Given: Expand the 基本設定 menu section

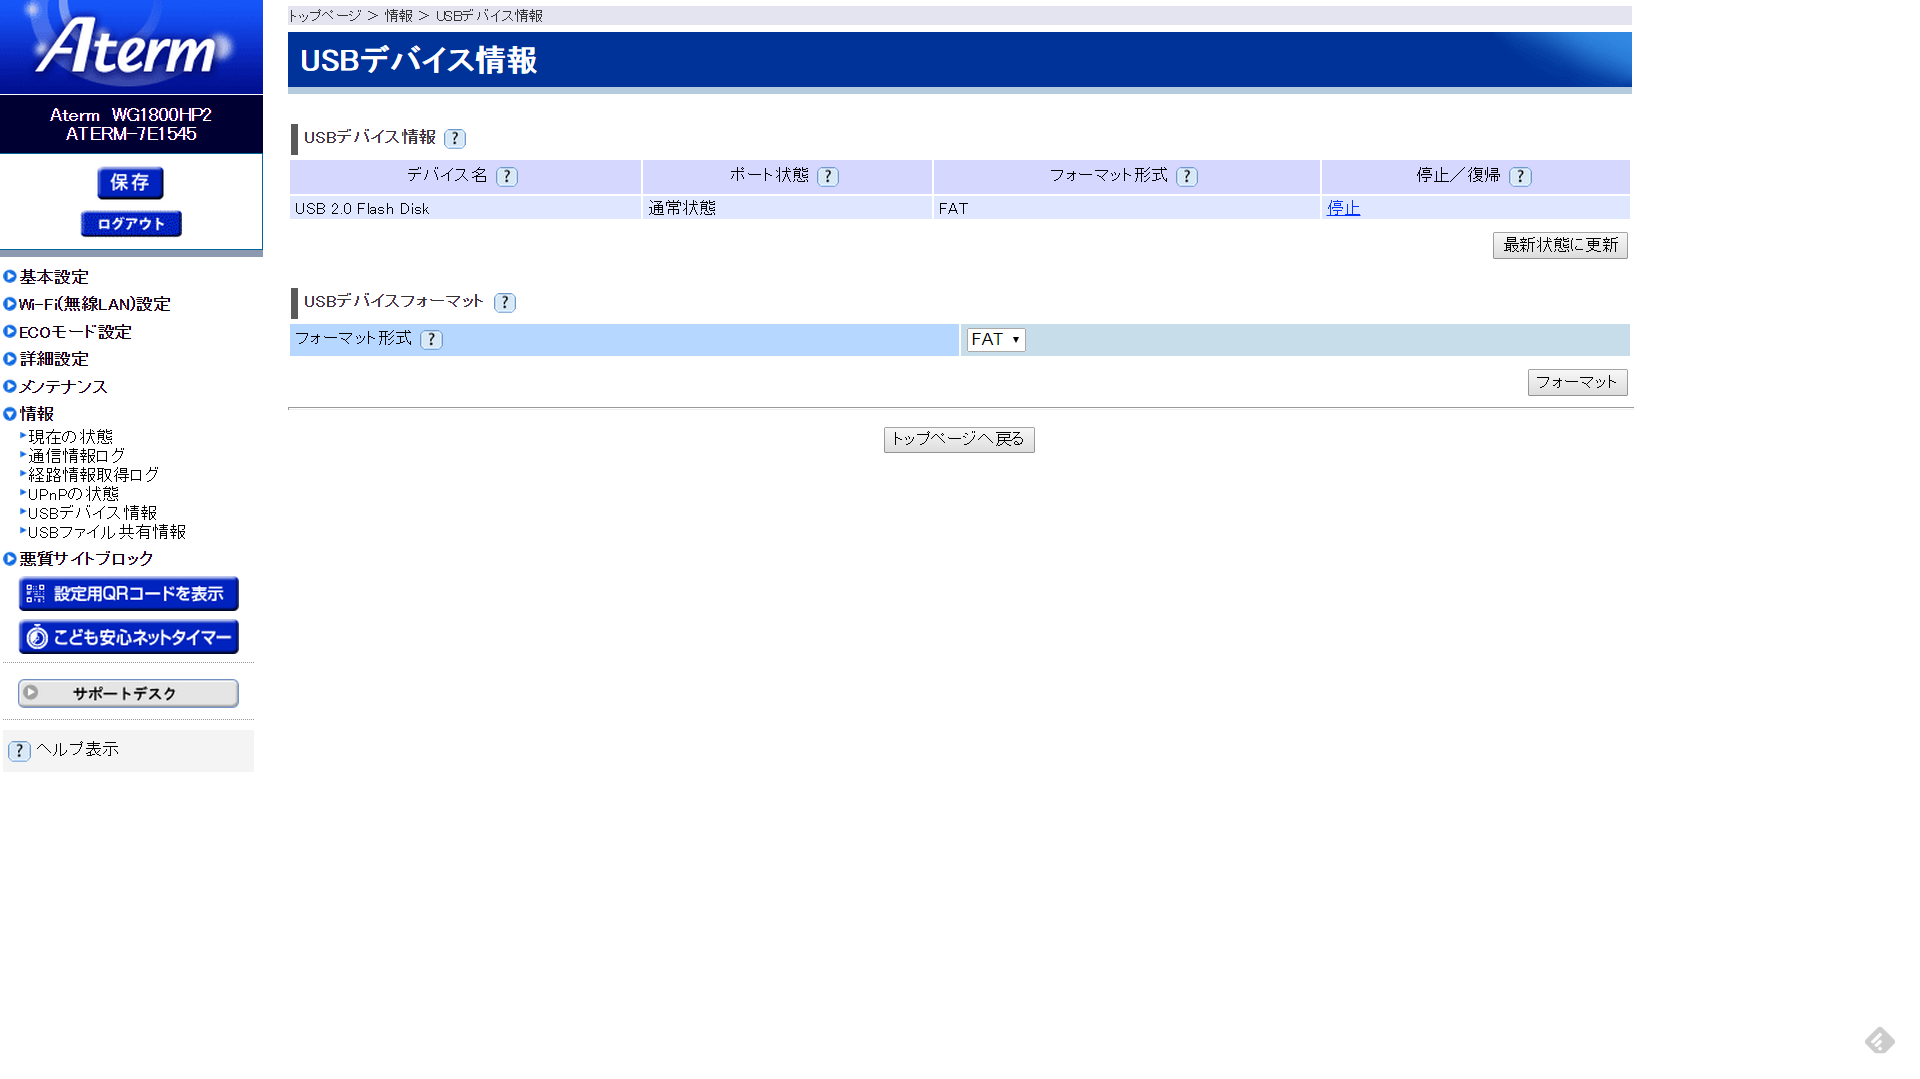Looking at the screenshot, I should 54,277.
